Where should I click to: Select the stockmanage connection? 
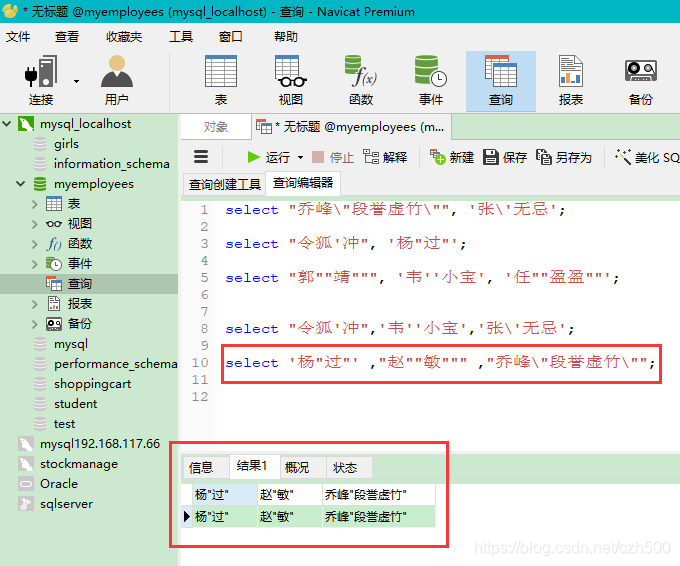[78, 464]
